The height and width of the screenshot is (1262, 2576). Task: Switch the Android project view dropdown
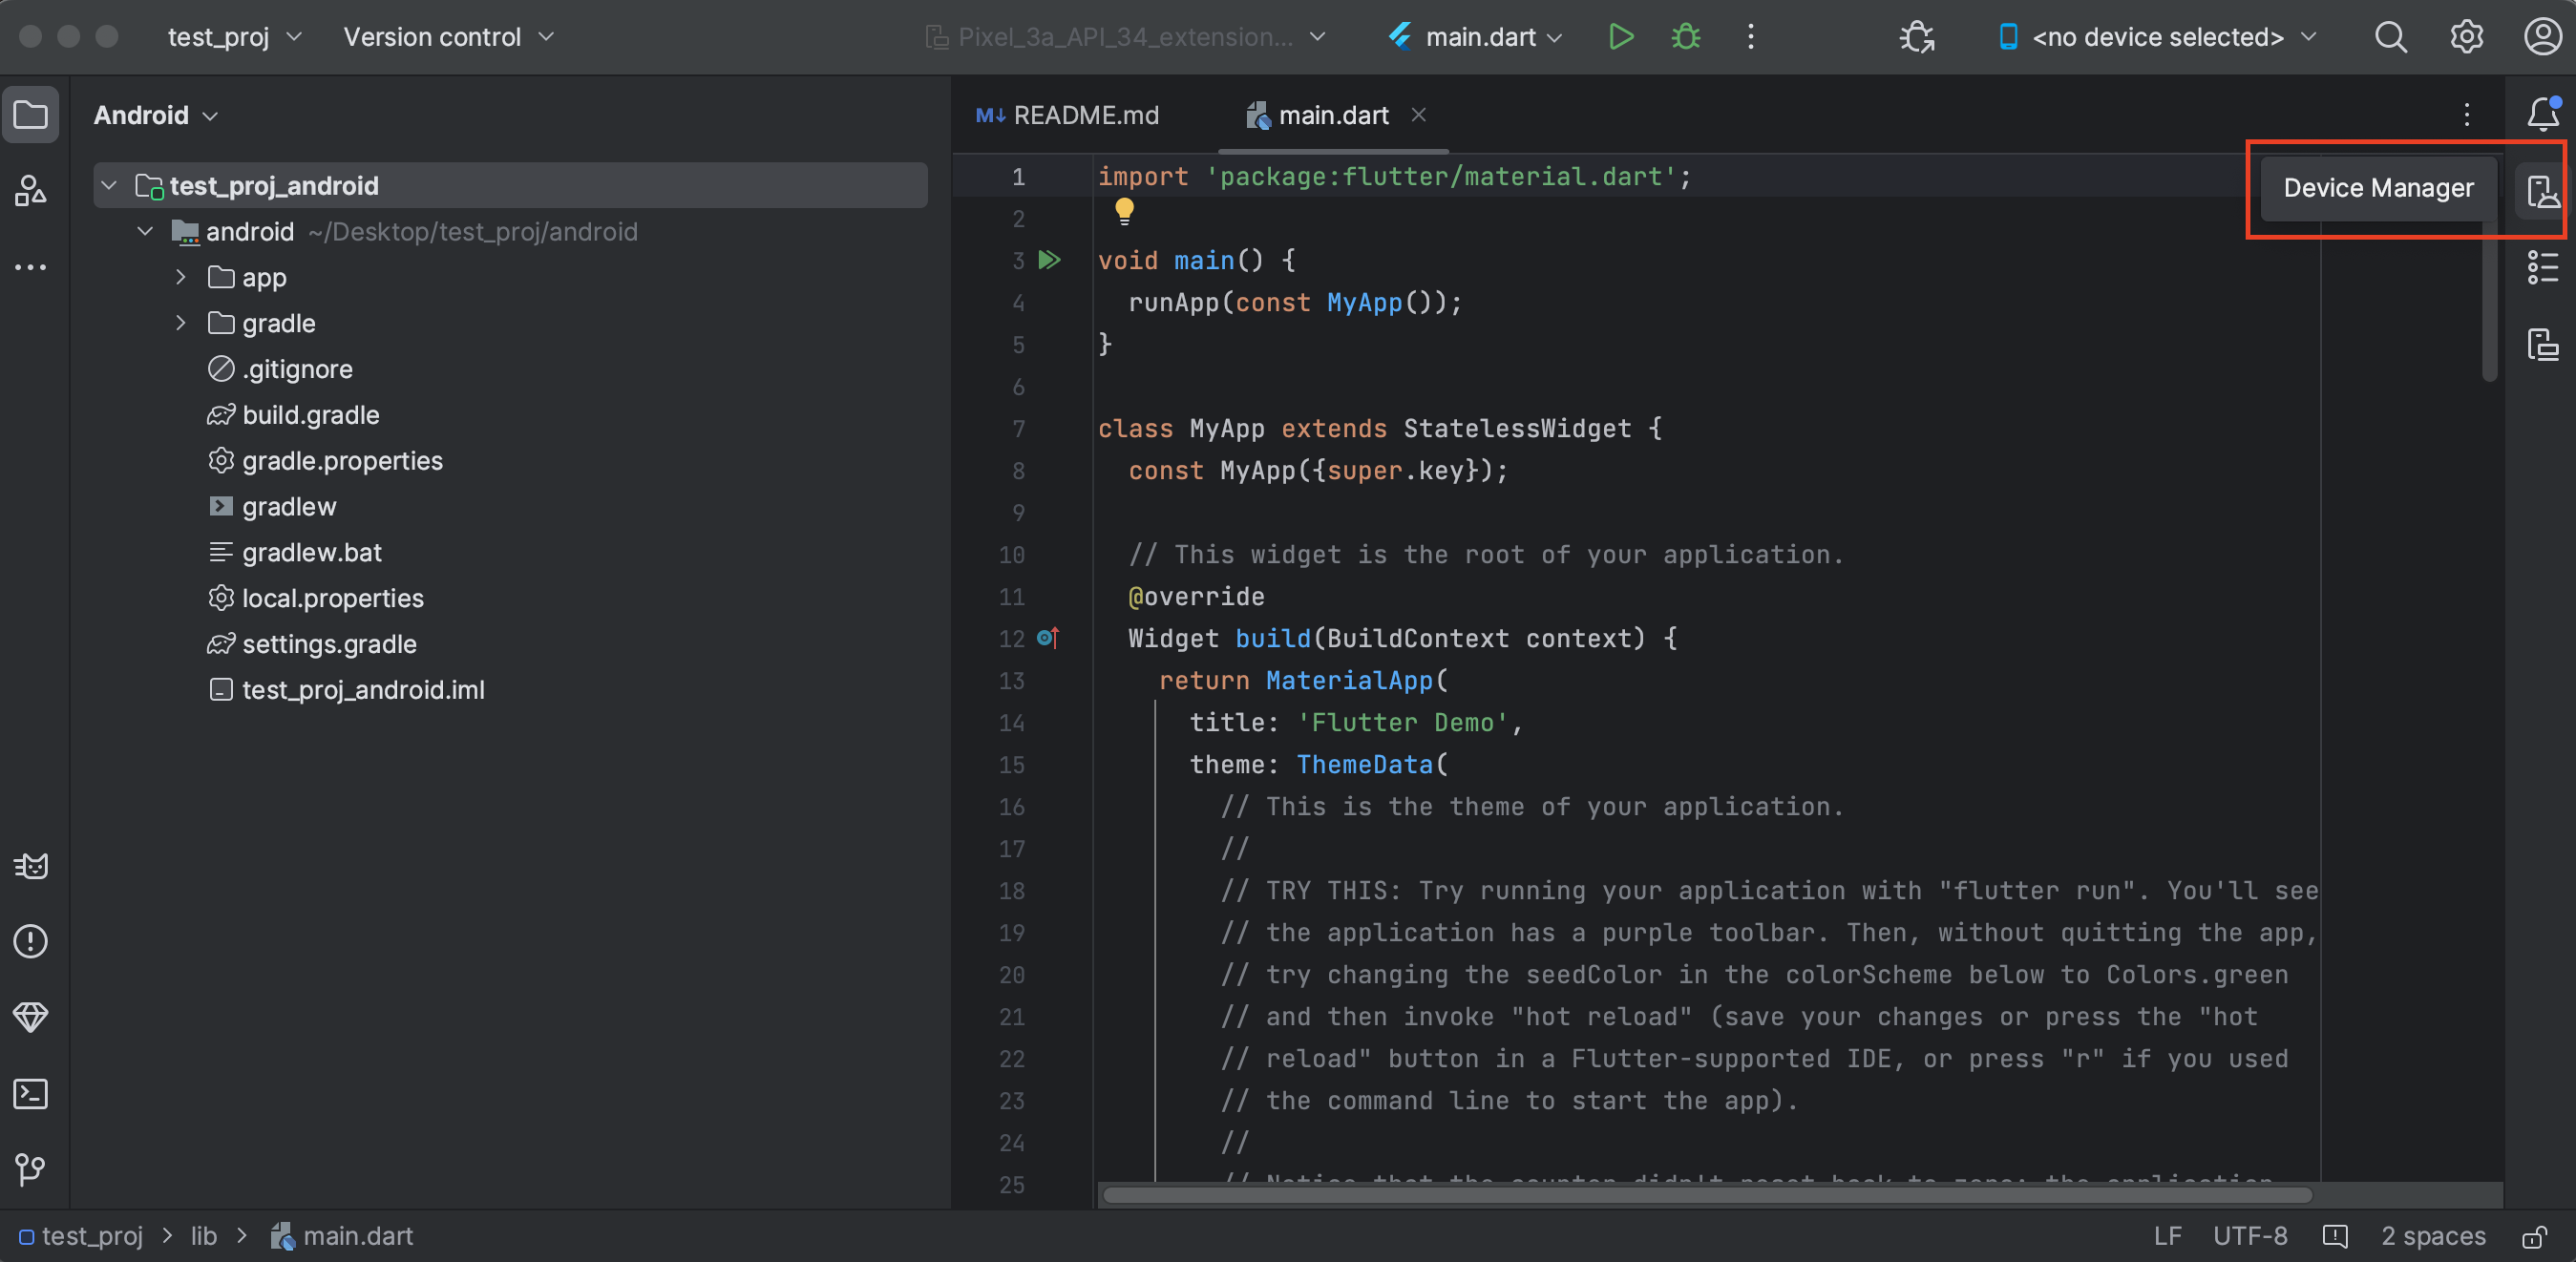point(156,115)
